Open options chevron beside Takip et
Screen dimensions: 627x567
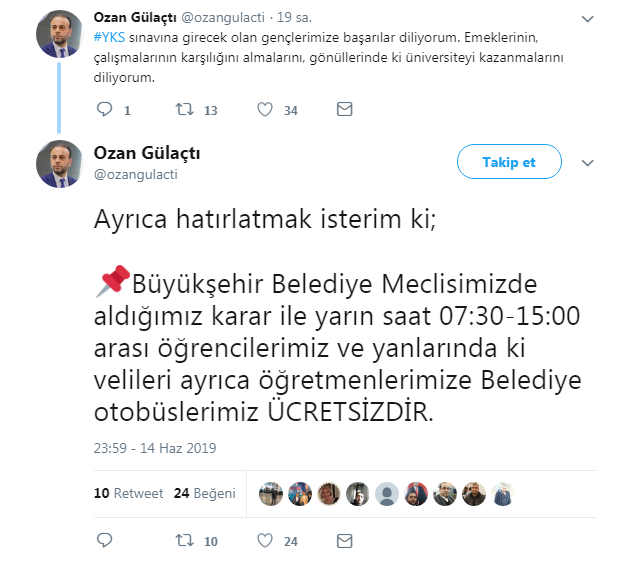[x=587, y=163]
